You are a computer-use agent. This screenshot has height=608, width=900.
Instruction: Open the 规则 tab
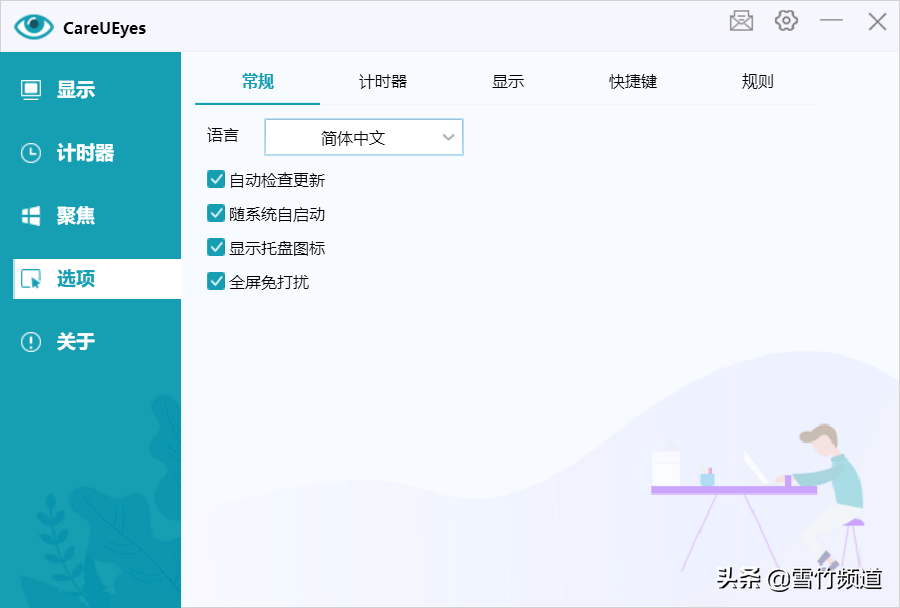(x=757, y=82)
